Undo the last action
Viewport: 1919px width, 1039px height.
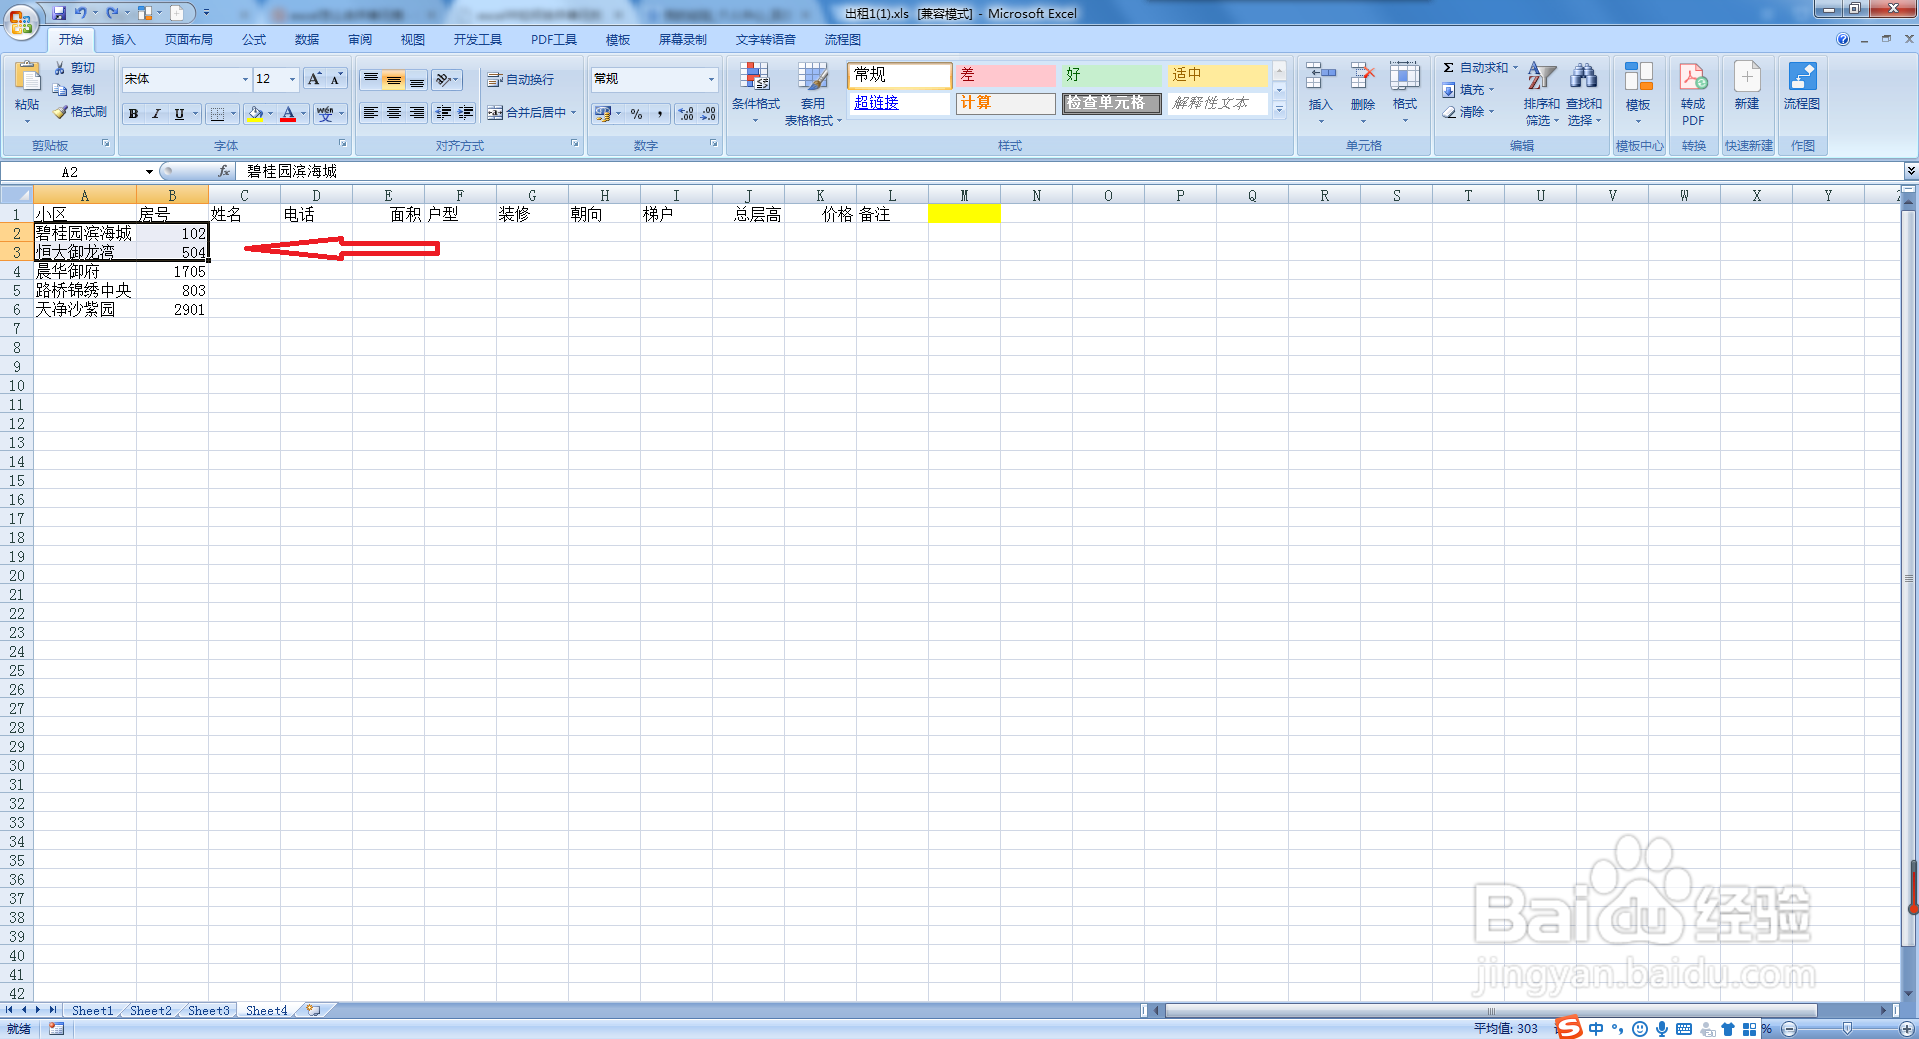[x=80, y=13]
